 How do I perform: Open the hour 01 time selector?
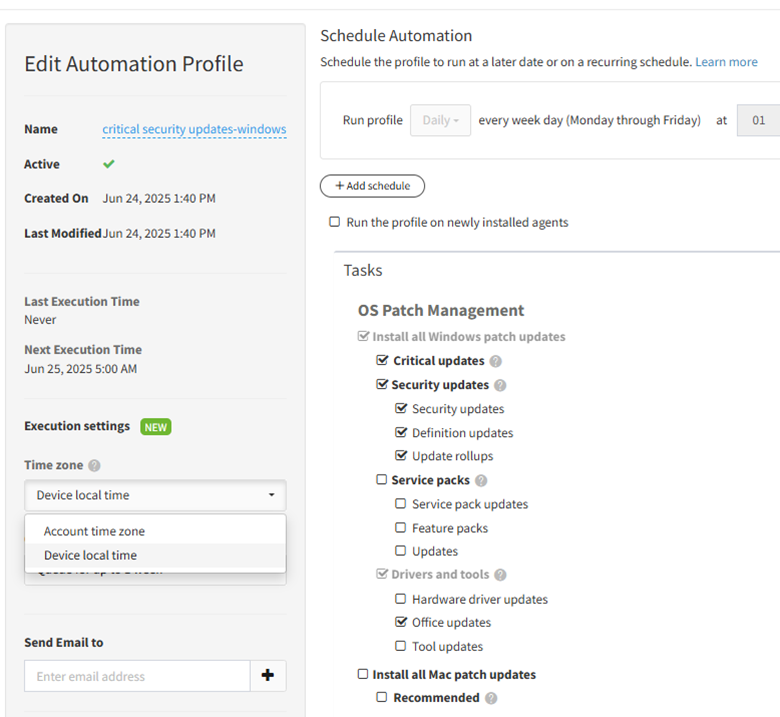pos(759,120)
